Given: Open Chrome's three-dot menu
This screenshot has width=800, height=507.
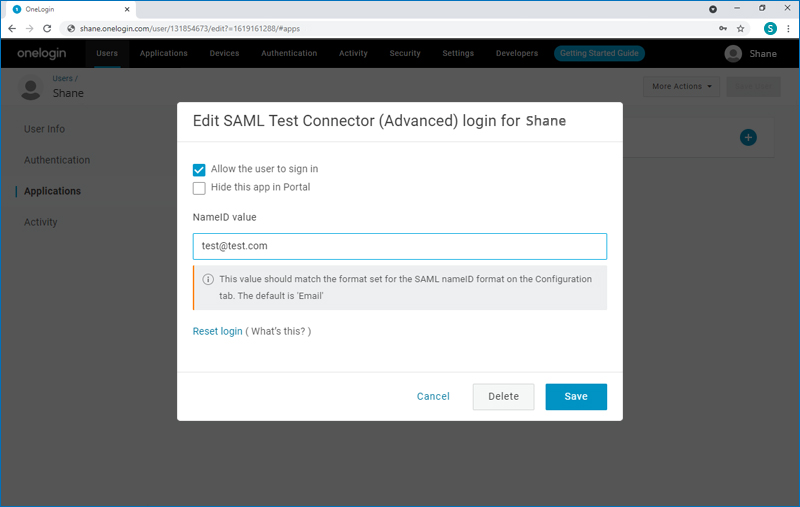Looking at the screenshot, I should [789, 28].
